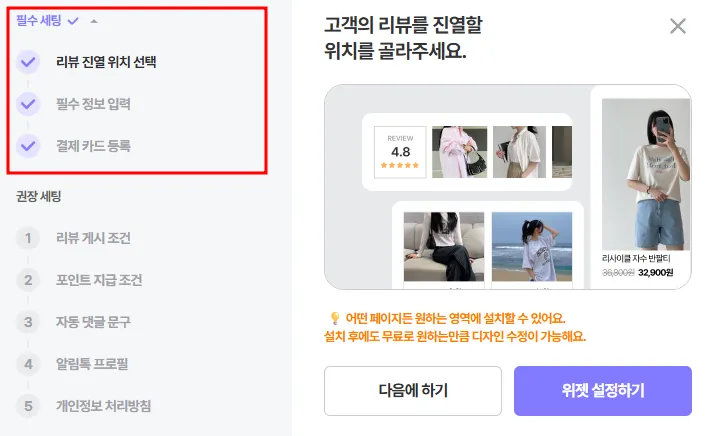Click the checkmark icon beside 결제 카드 등록
Screen dimensions: 715x436
coord(28,146)
